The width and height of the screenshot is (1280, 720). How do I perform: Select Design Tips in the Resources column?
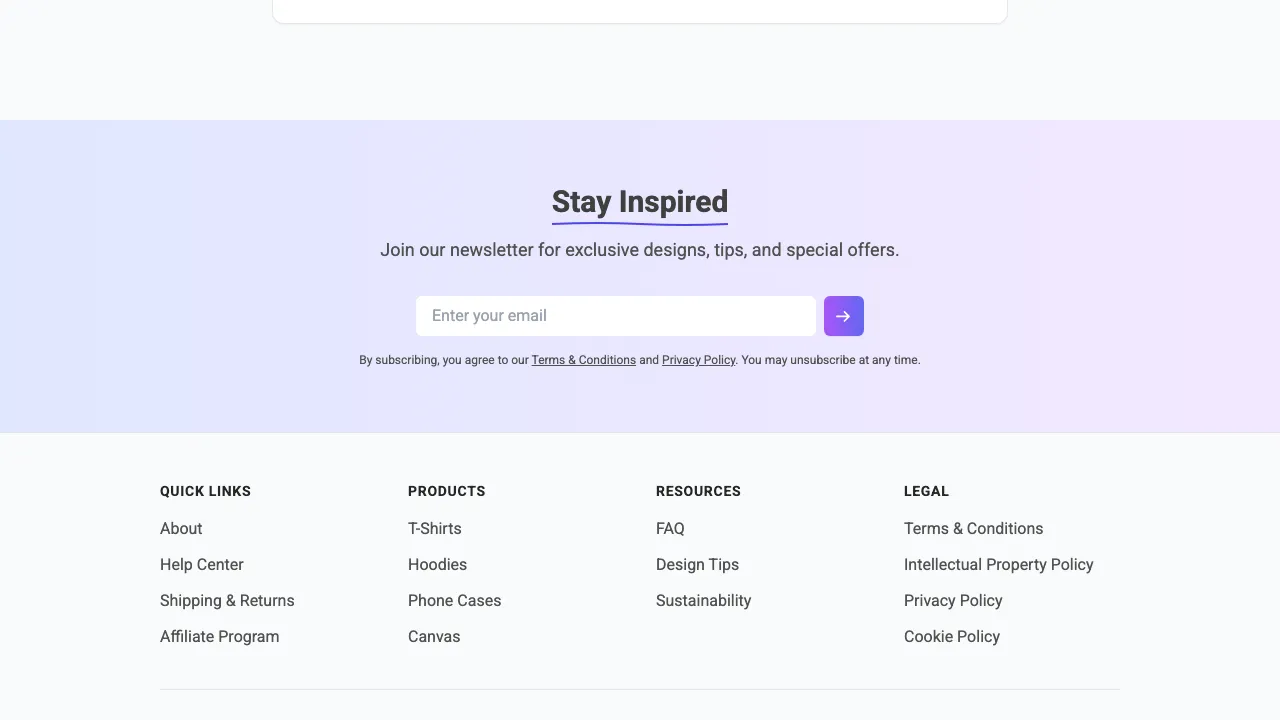click(x=697, y=564)
